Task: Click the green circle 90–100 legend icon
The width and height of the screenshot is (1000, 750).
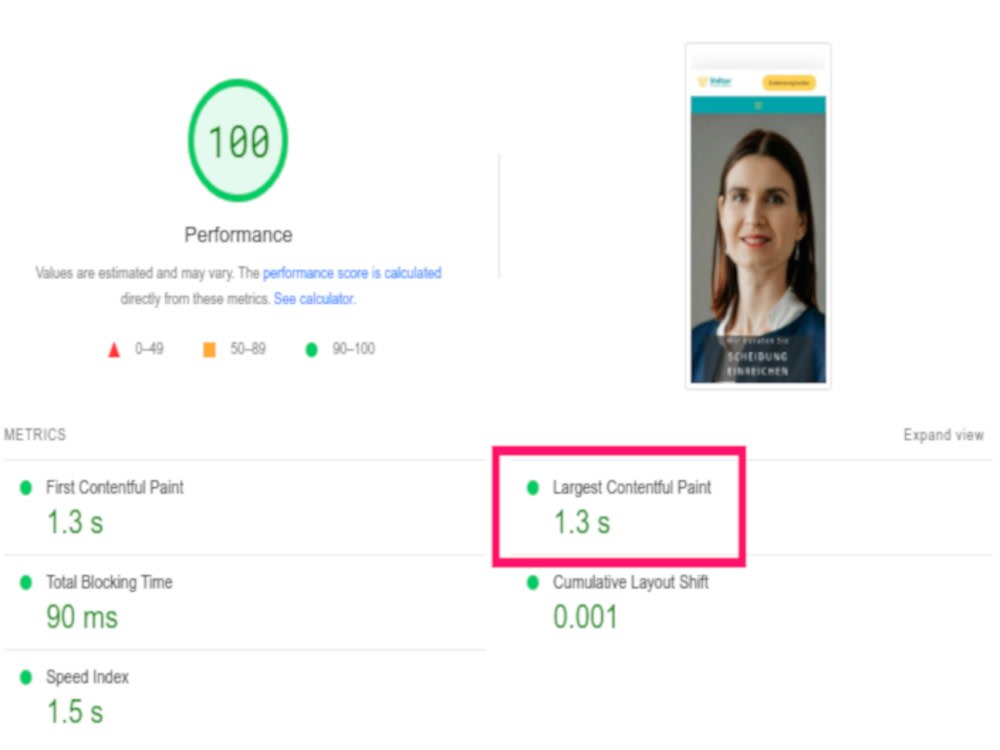Action: [x=311, y=349]
